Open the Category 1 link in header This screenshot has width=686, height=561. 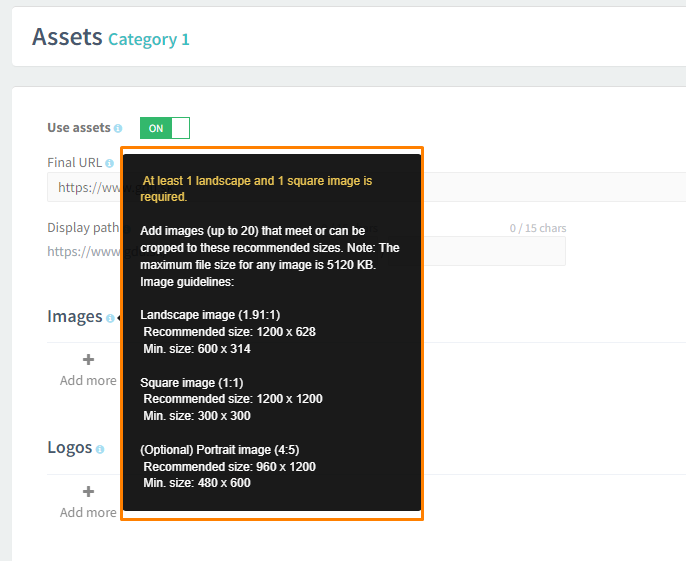148,40
